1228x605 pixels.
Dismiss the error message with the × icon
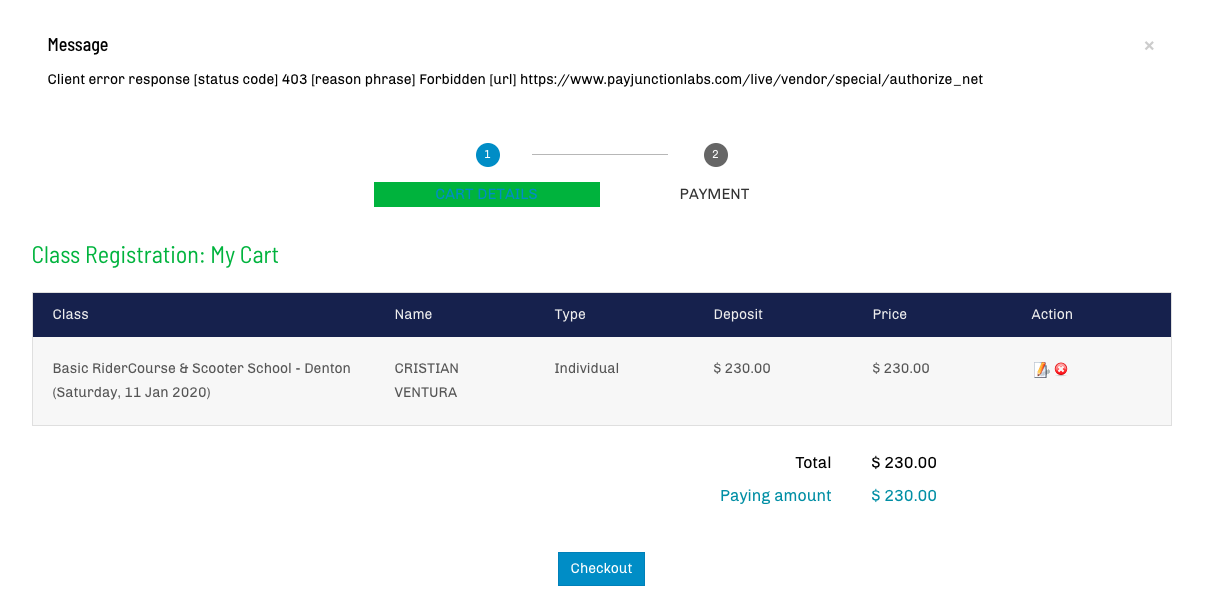click(x=1149, y=46)
